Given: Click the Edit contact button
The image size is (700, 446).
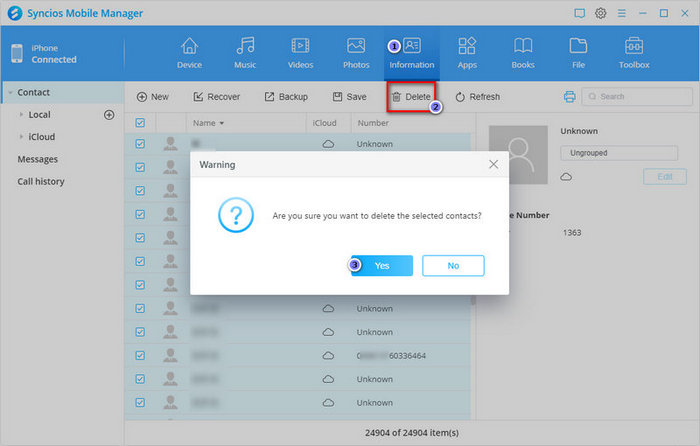Looking at the screenshot, I should (665, 177).
